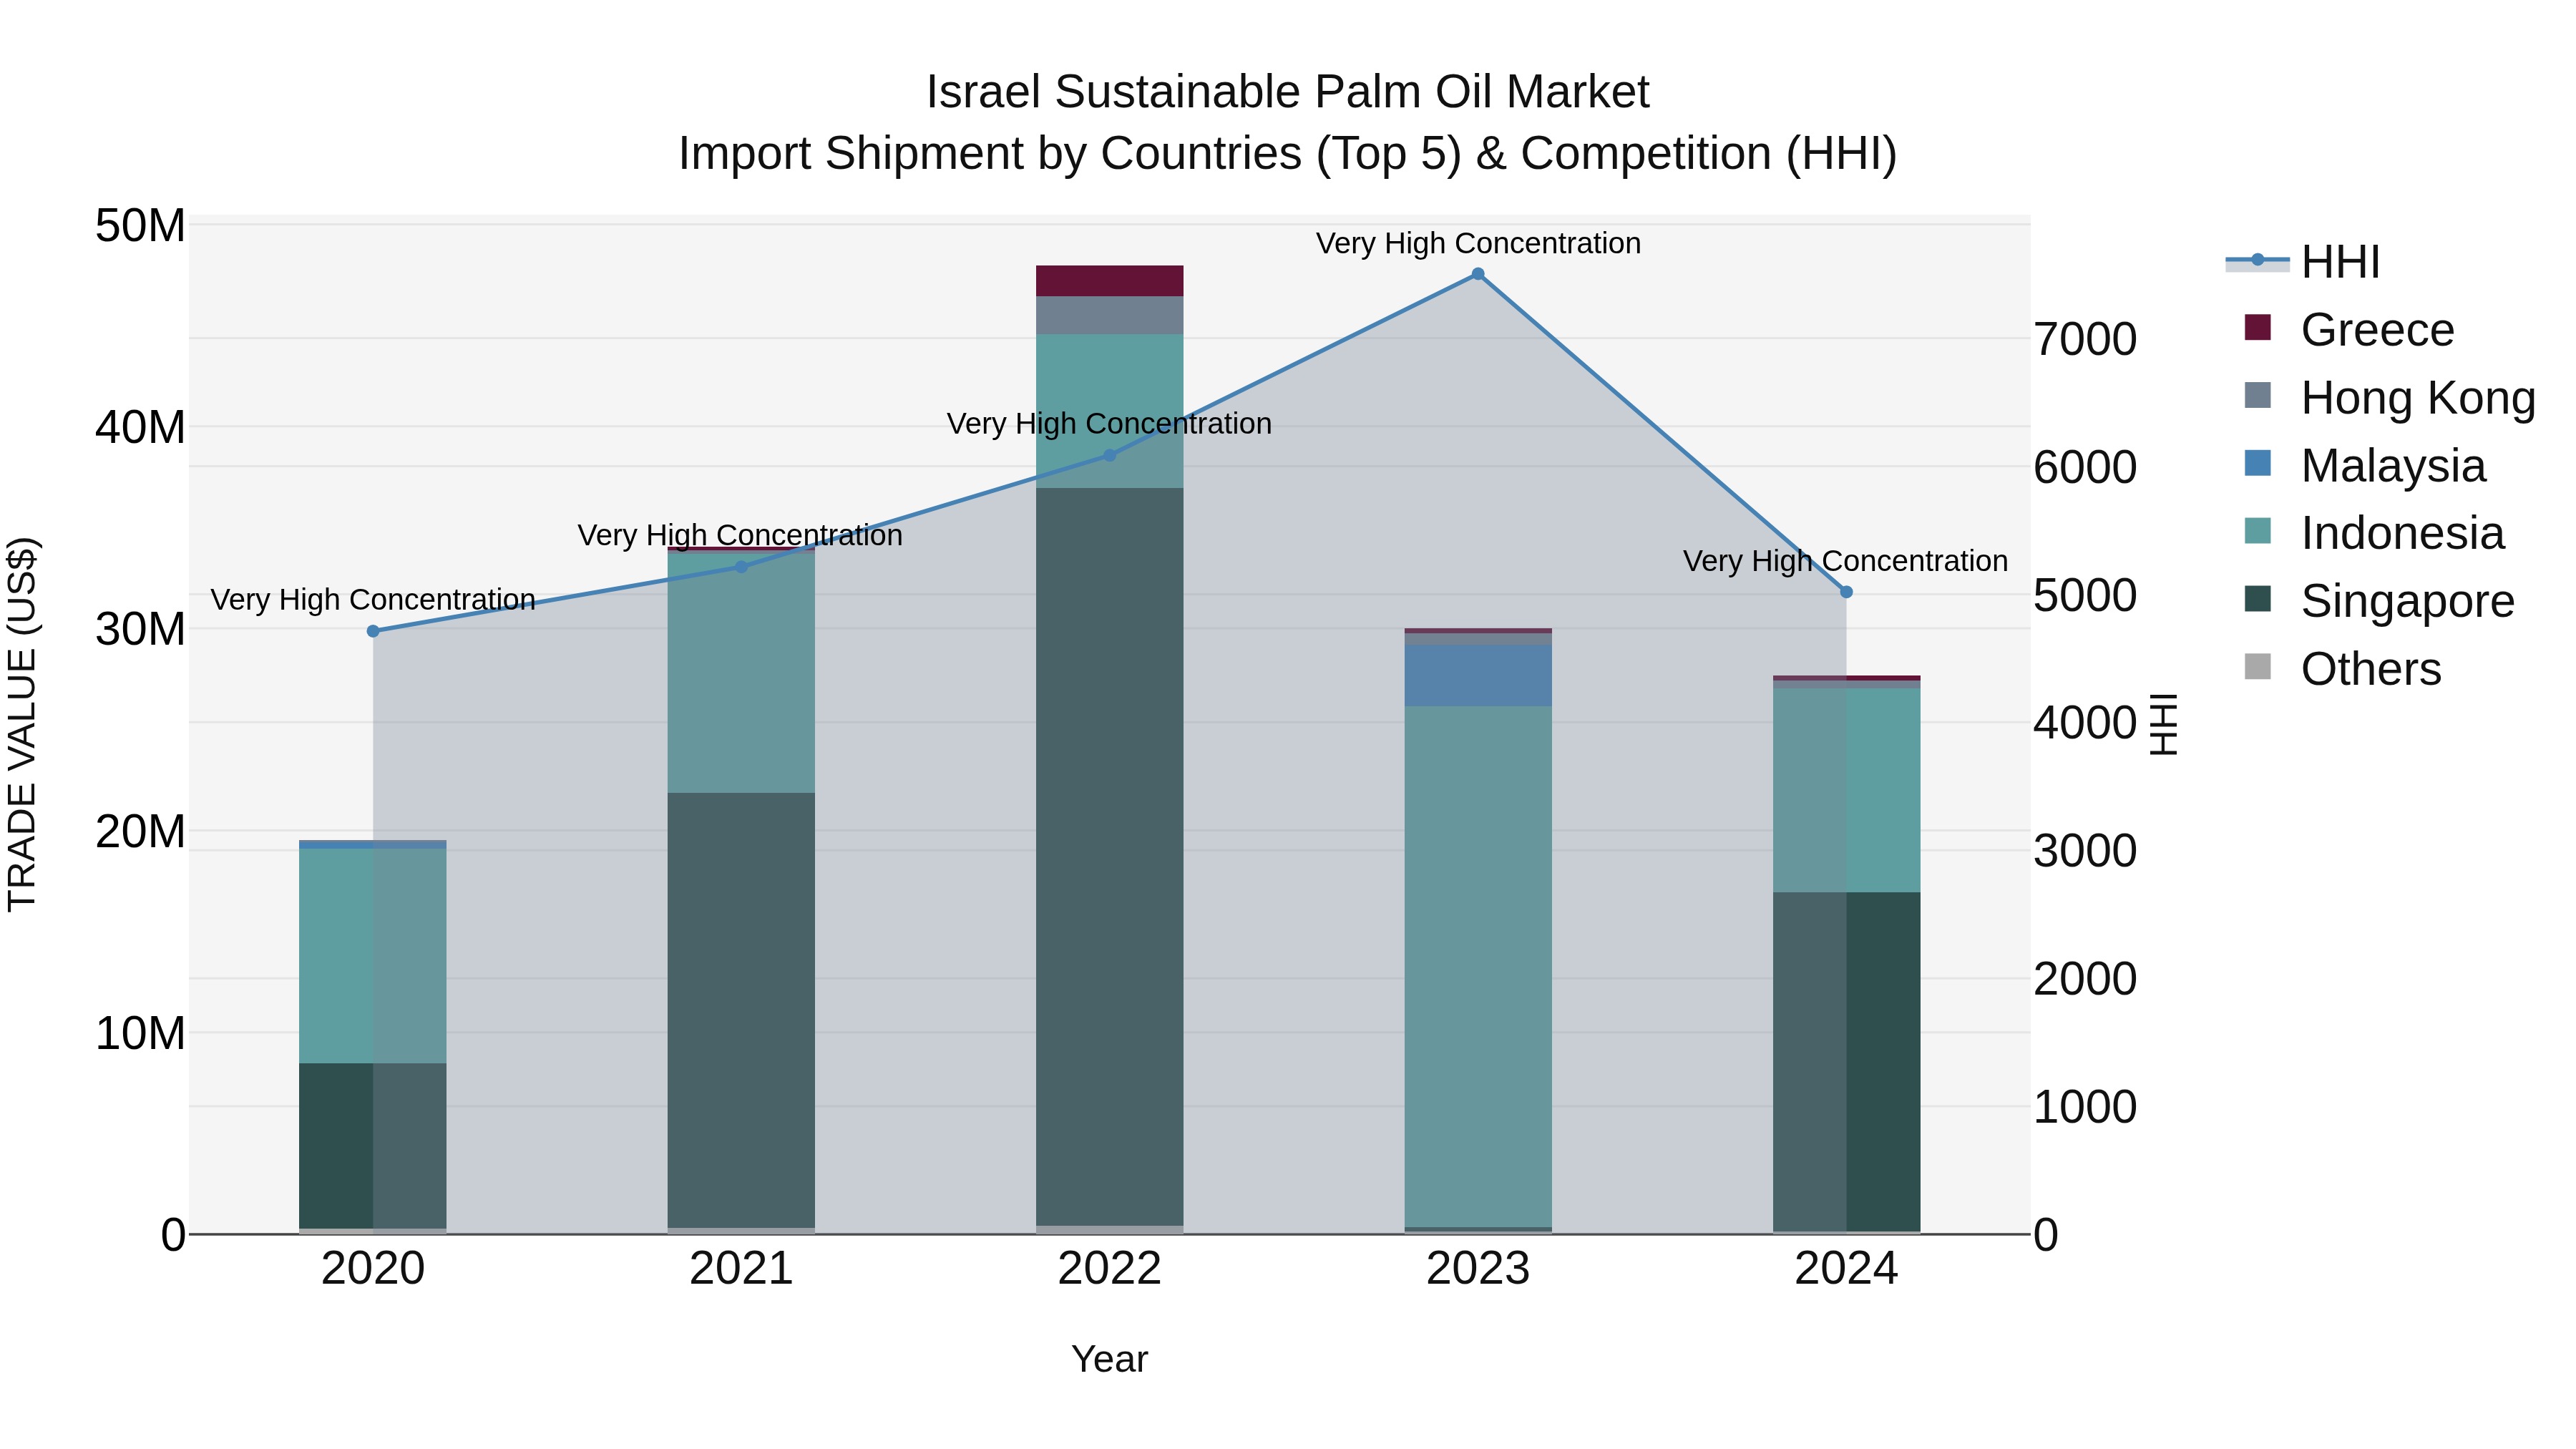Select the 2022 Indonesia bar segment

pos(1109,411)
